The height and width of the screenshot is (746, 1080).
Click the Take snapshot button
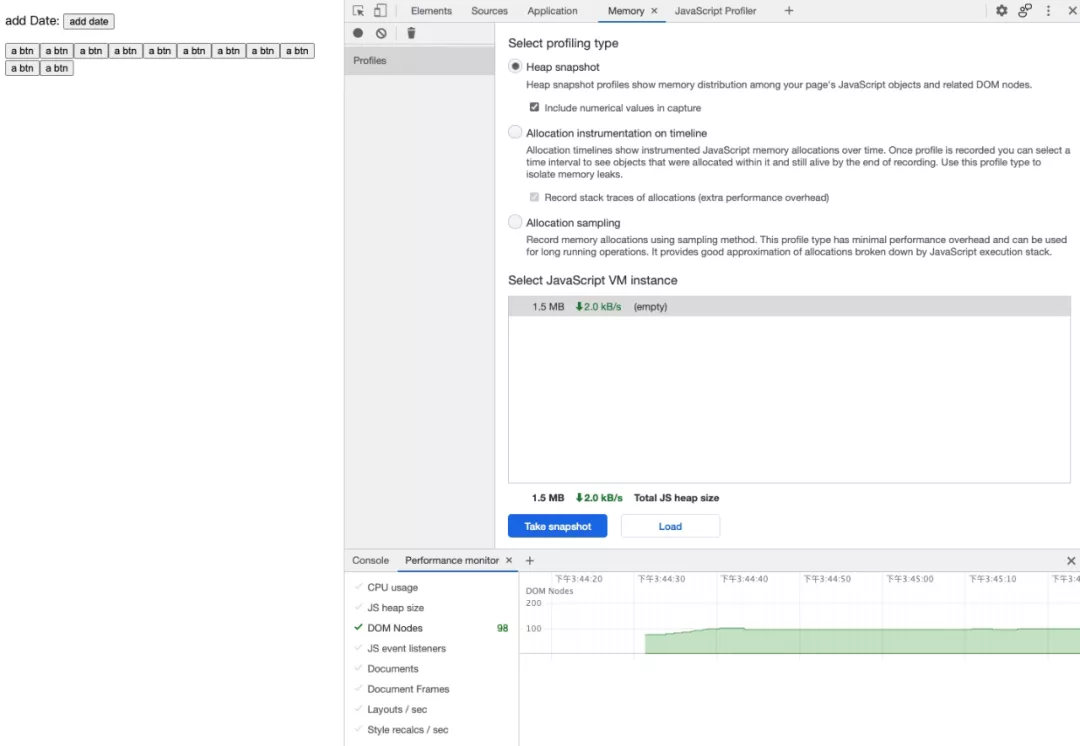557,526
